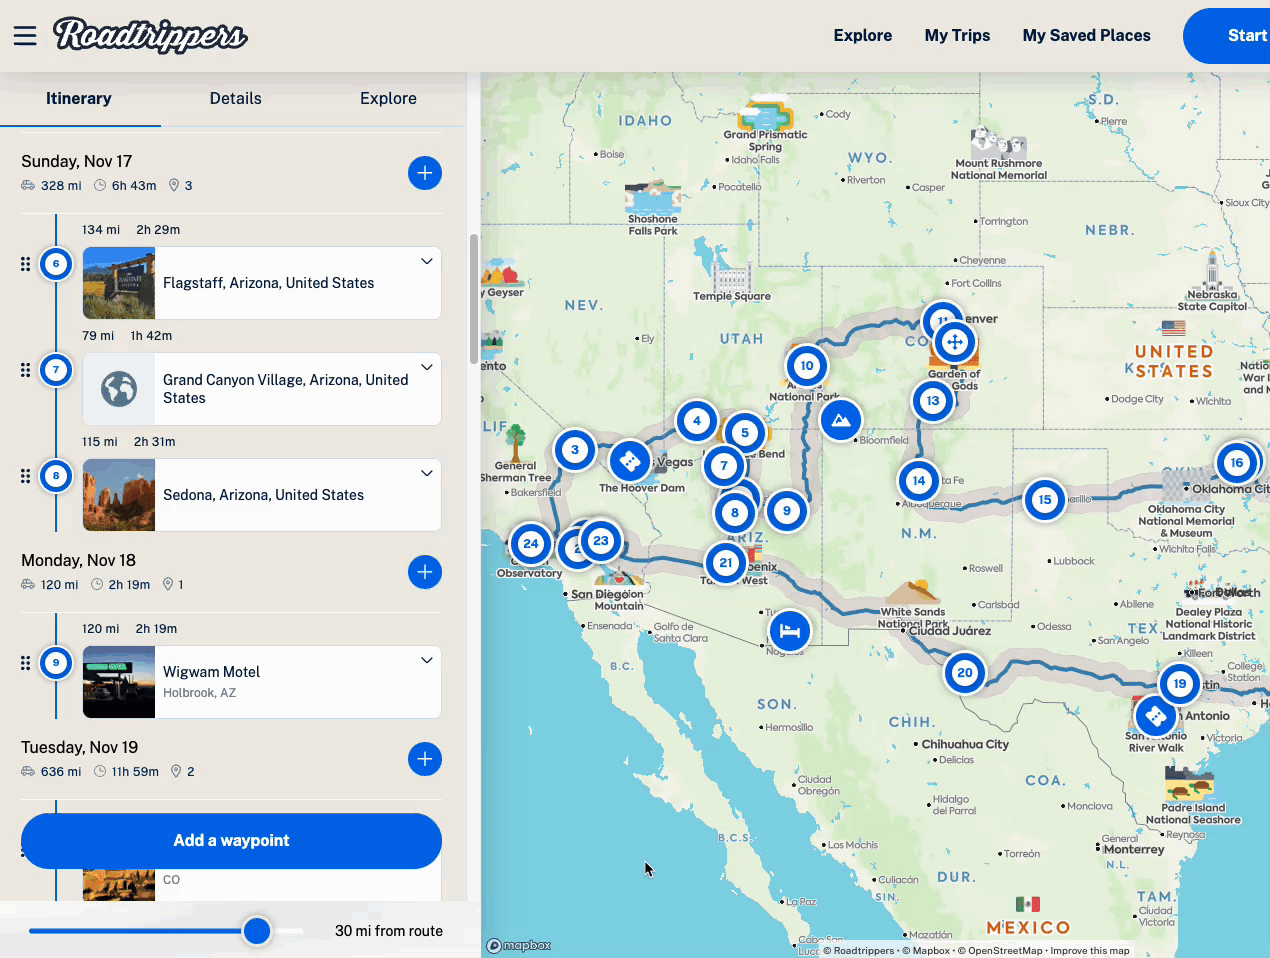Click the distance-from-route slider handle
Screen dimensions: 1270x958
click(x=257, y=931)
